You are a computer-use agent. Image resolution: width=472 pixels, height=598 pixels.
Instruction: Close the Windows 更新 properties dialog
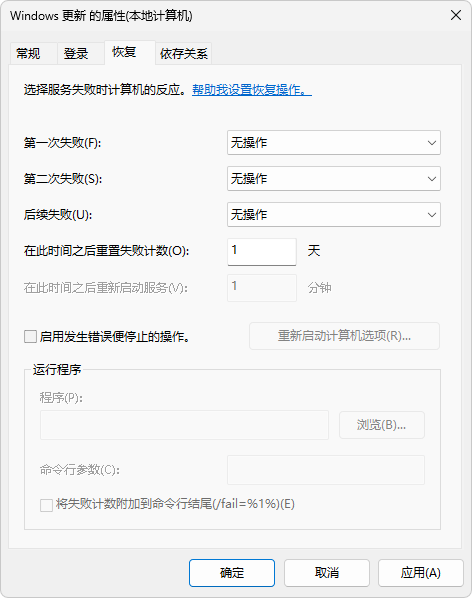point(456,16)
